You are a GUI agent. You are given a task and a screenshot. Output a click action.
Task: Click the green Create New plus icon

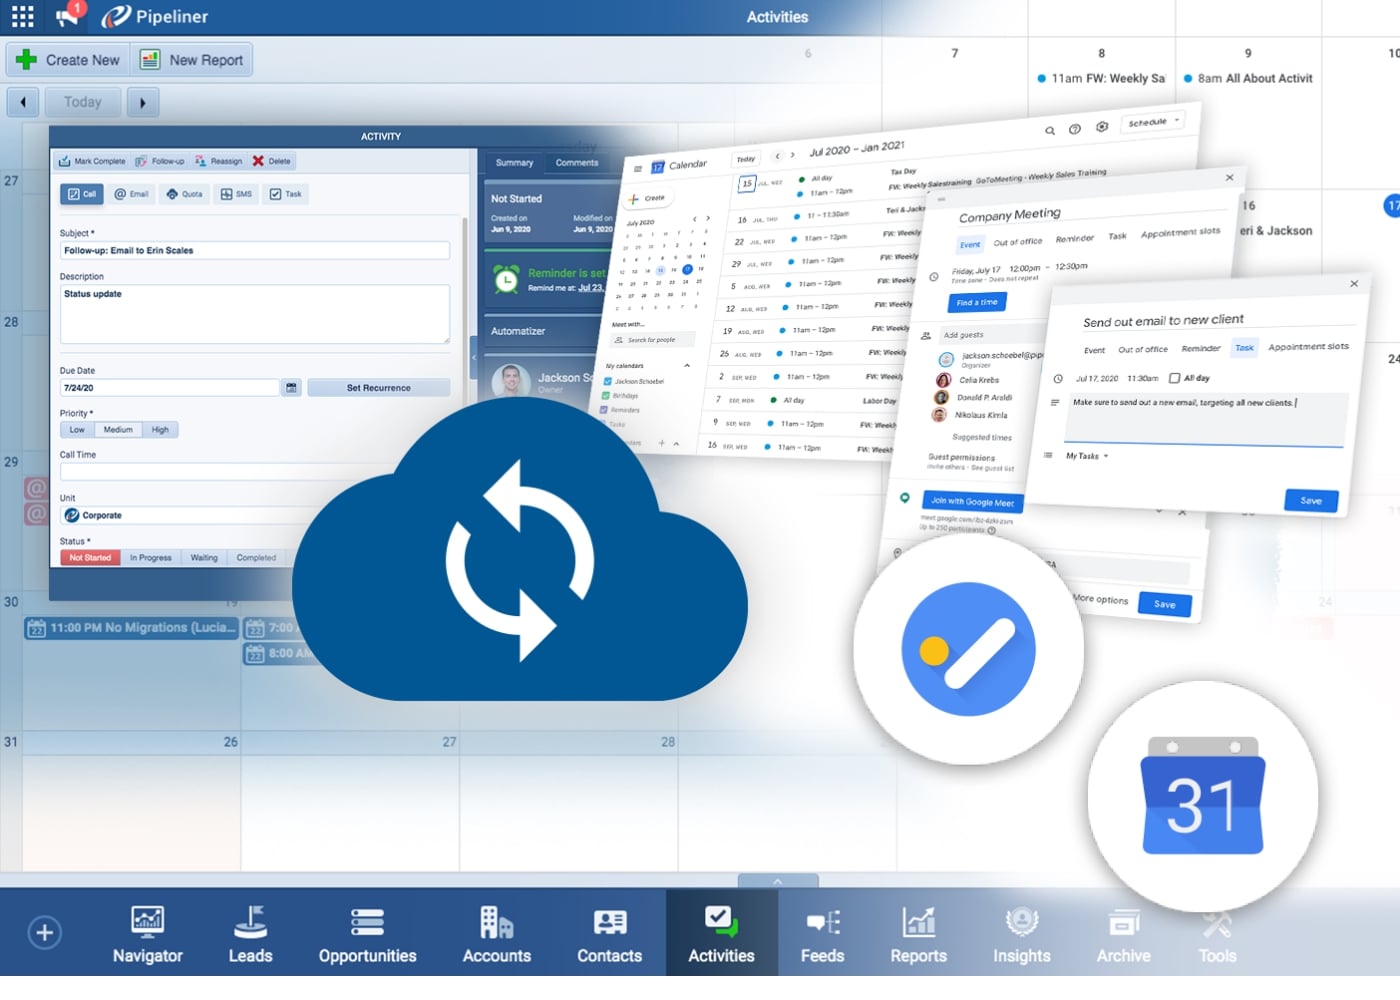pyautogui.click(x=26, y=59)
